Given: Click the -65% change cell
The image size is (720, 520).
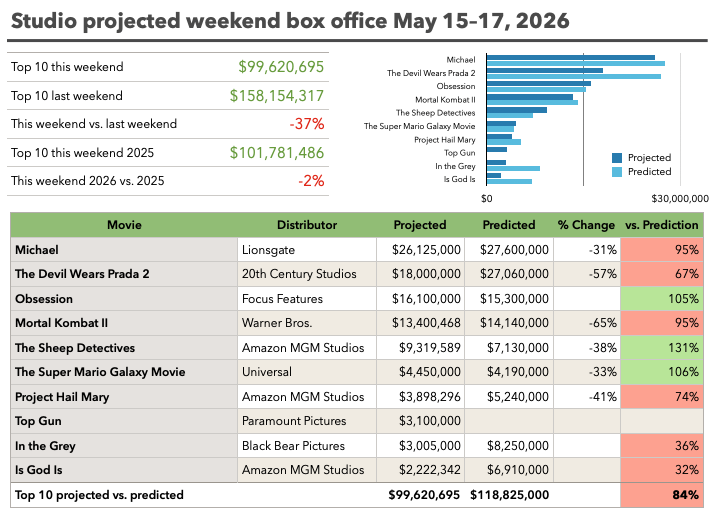Looking at the screenshot, I should click(586, 323).
